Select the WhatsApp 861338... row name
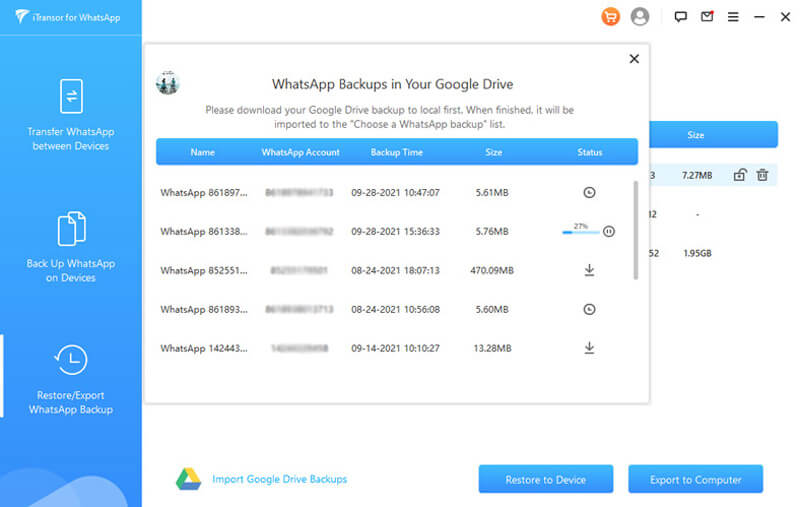This screenshot has height=507, width=800. click(x=204, y=231)
